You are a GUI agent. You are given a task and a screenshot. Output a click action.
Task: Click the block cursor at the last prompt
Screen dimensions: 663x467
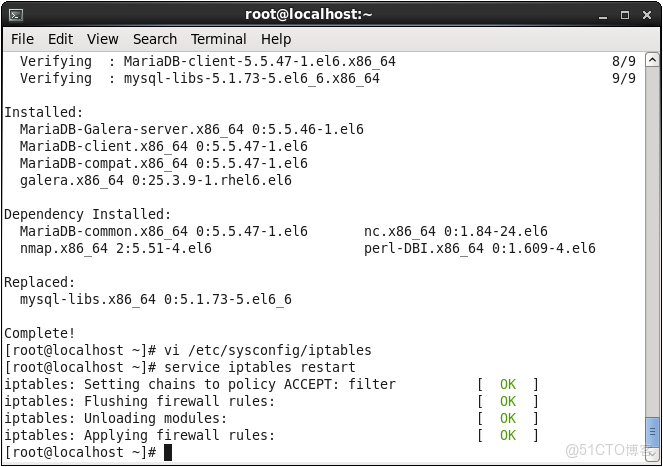pos(169,452)
